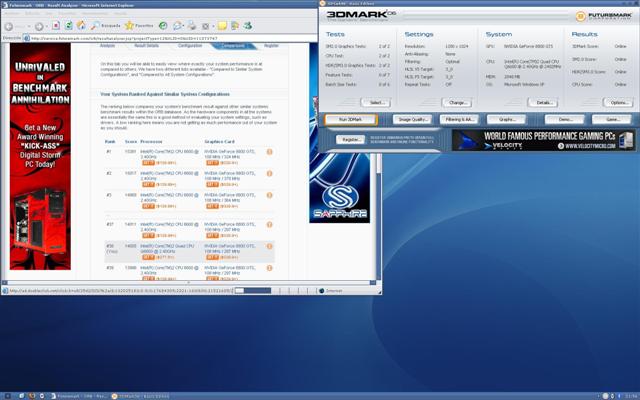Click the Filtering & AA button

460,119
